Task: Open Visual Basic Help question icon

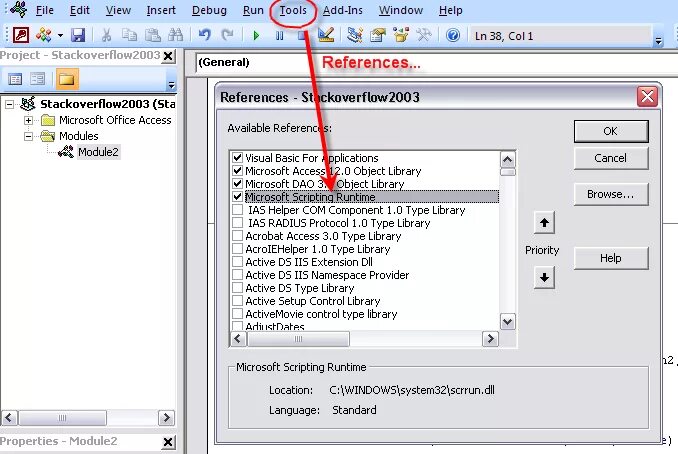Action: pyautogui.click(x=453, y=35)
